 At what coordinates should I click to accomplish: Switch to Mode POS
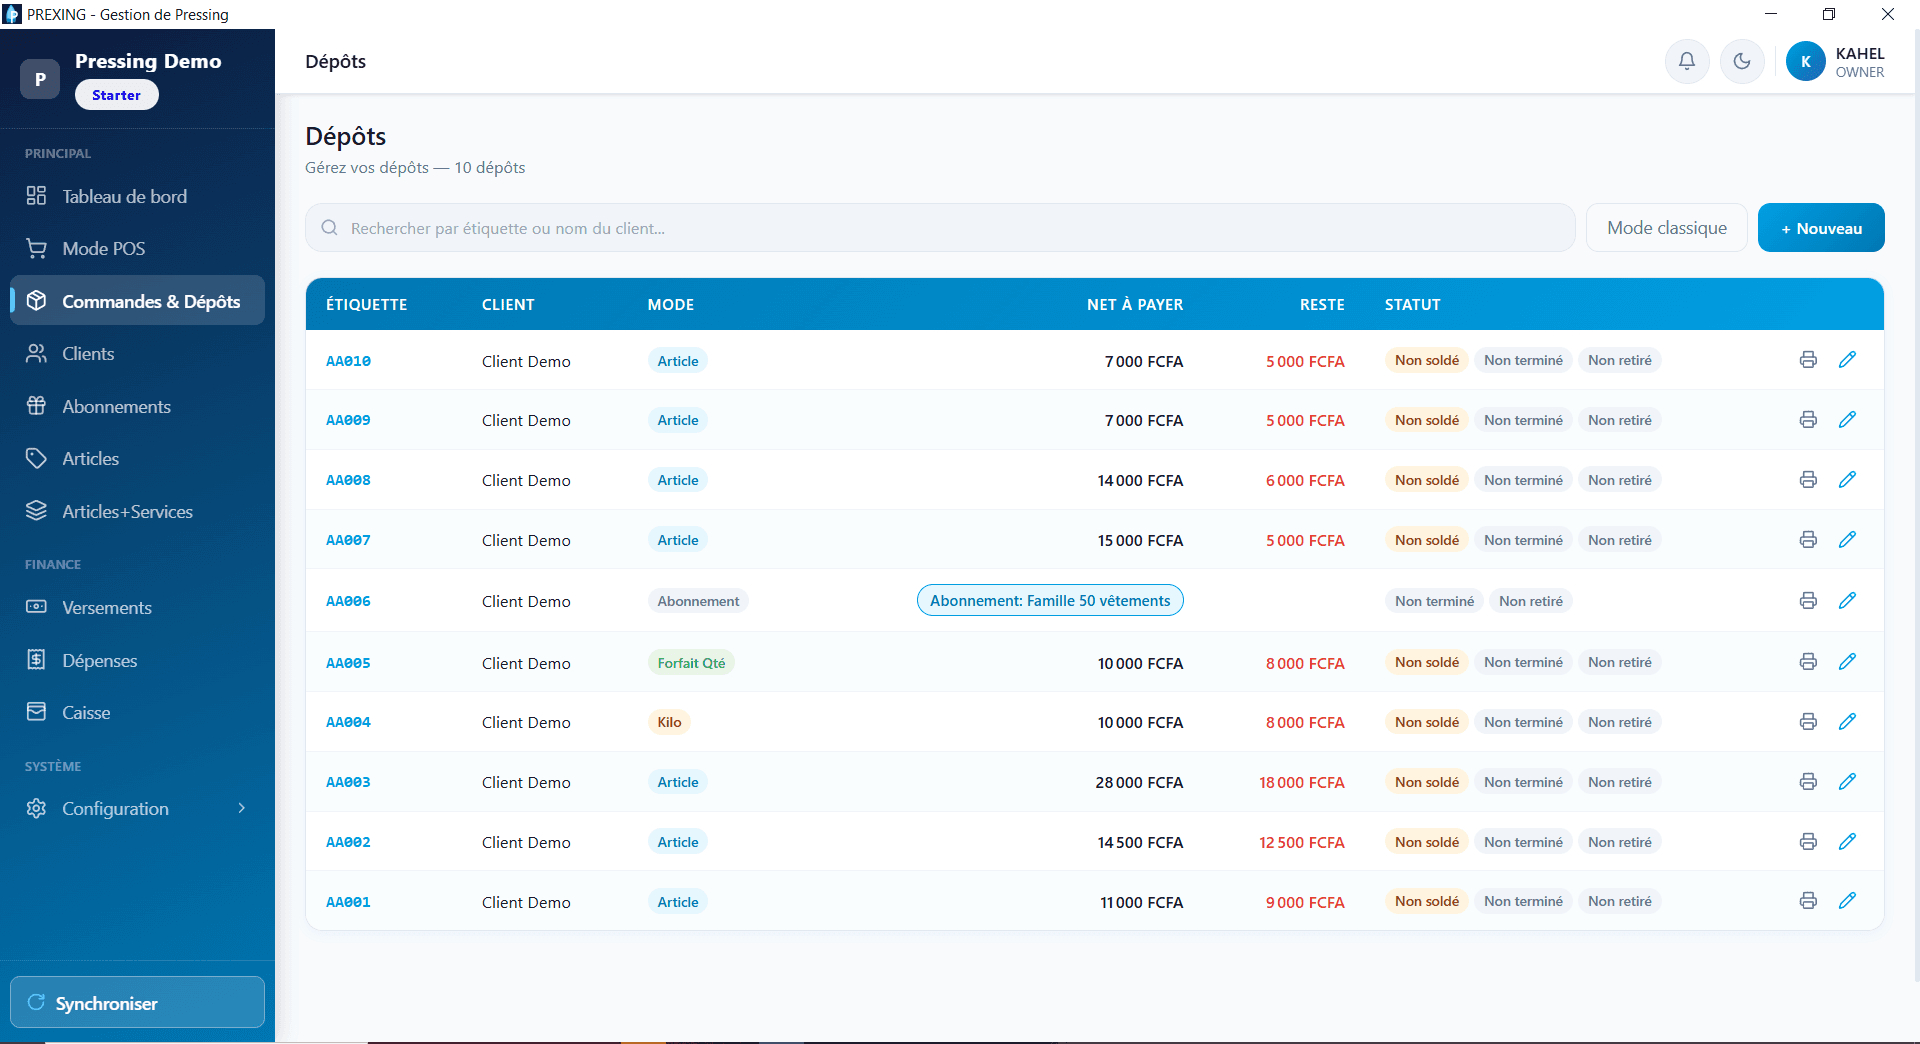pyautogui.click(x=137, y=248)
